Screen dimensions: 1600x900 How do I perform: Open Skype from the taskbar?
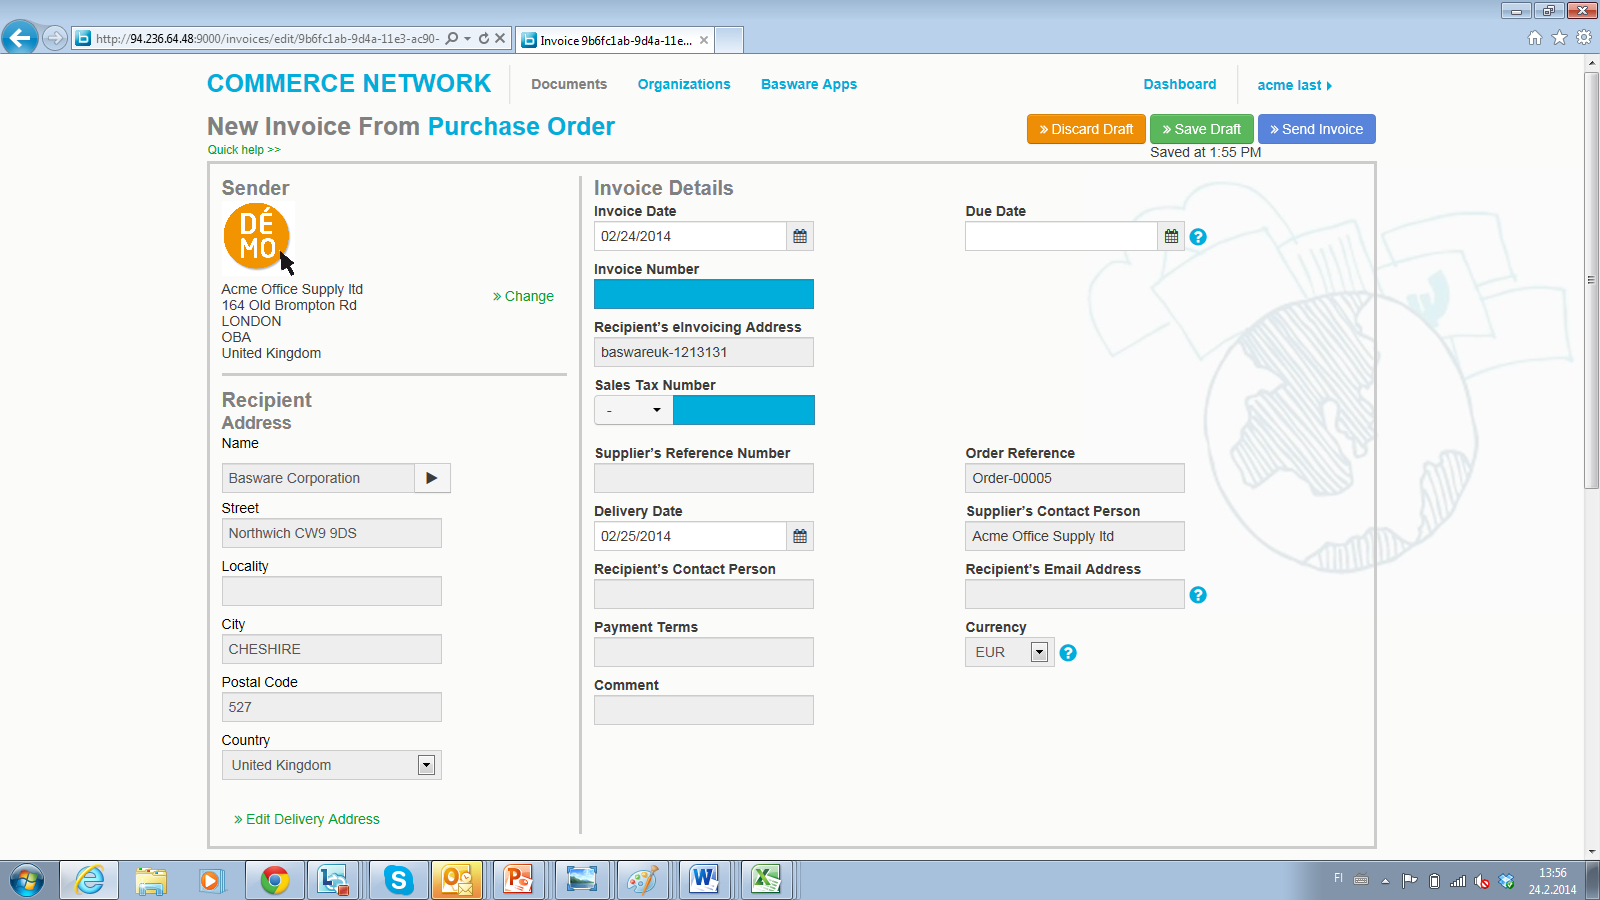click(x=398, y=880)
